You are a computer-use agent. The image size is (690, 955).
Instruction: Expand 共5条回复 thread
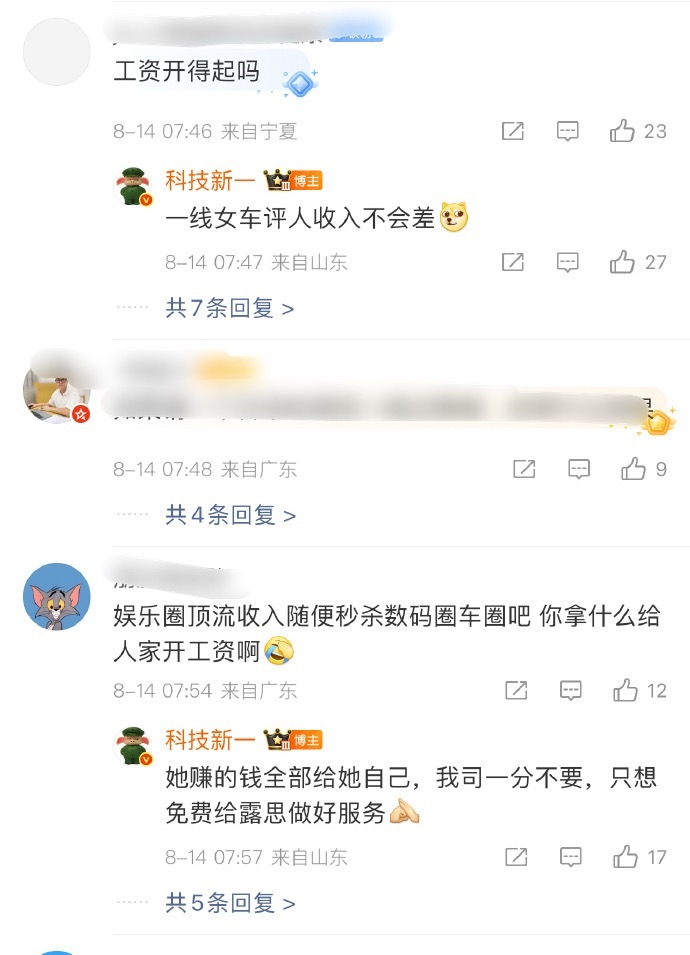(230, 903)
